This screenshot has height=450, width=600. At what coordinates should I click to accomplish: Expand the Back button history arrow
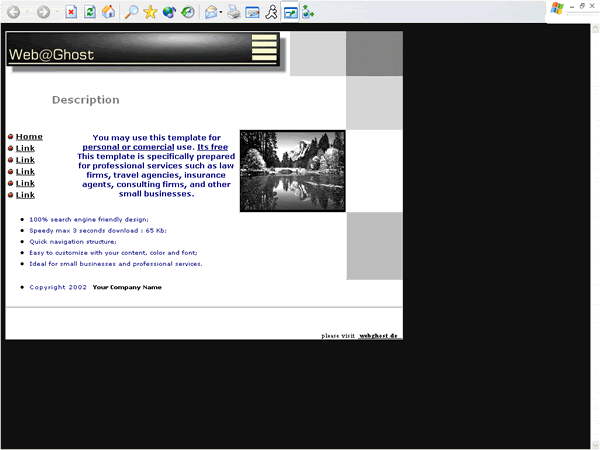tap(25, 12)
